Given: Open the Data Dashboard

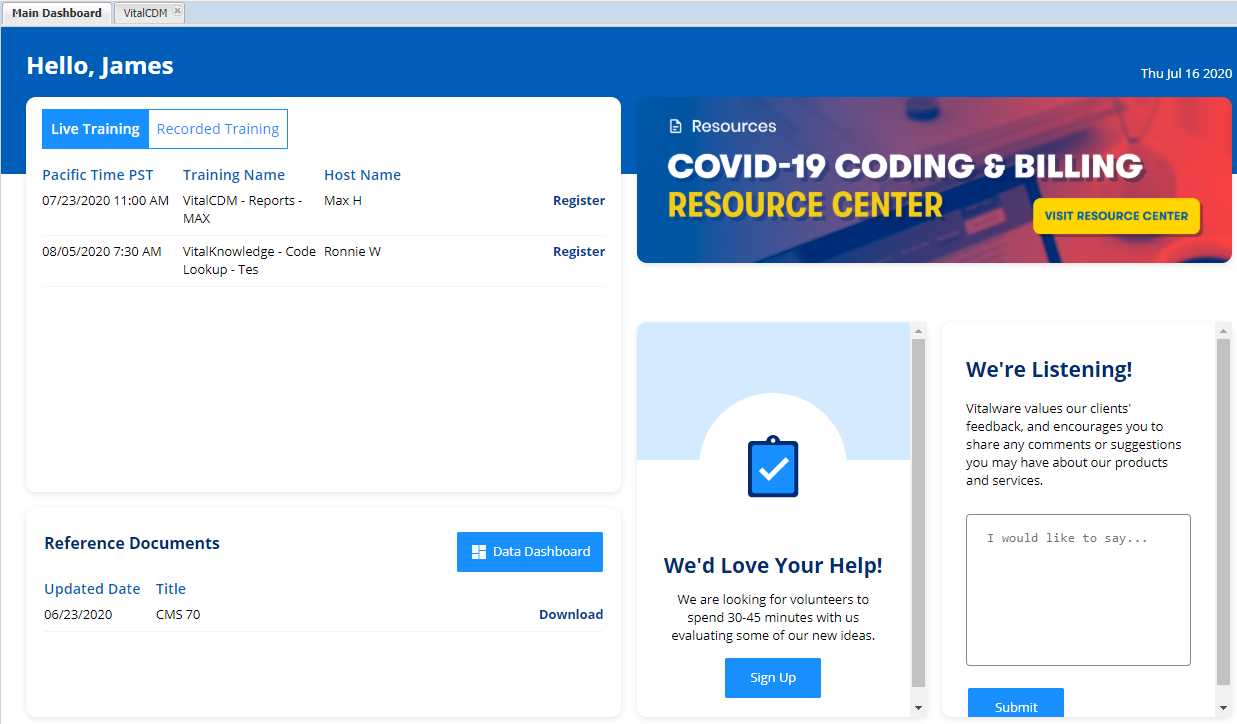Looking at the screenshot, I should 529,552.
